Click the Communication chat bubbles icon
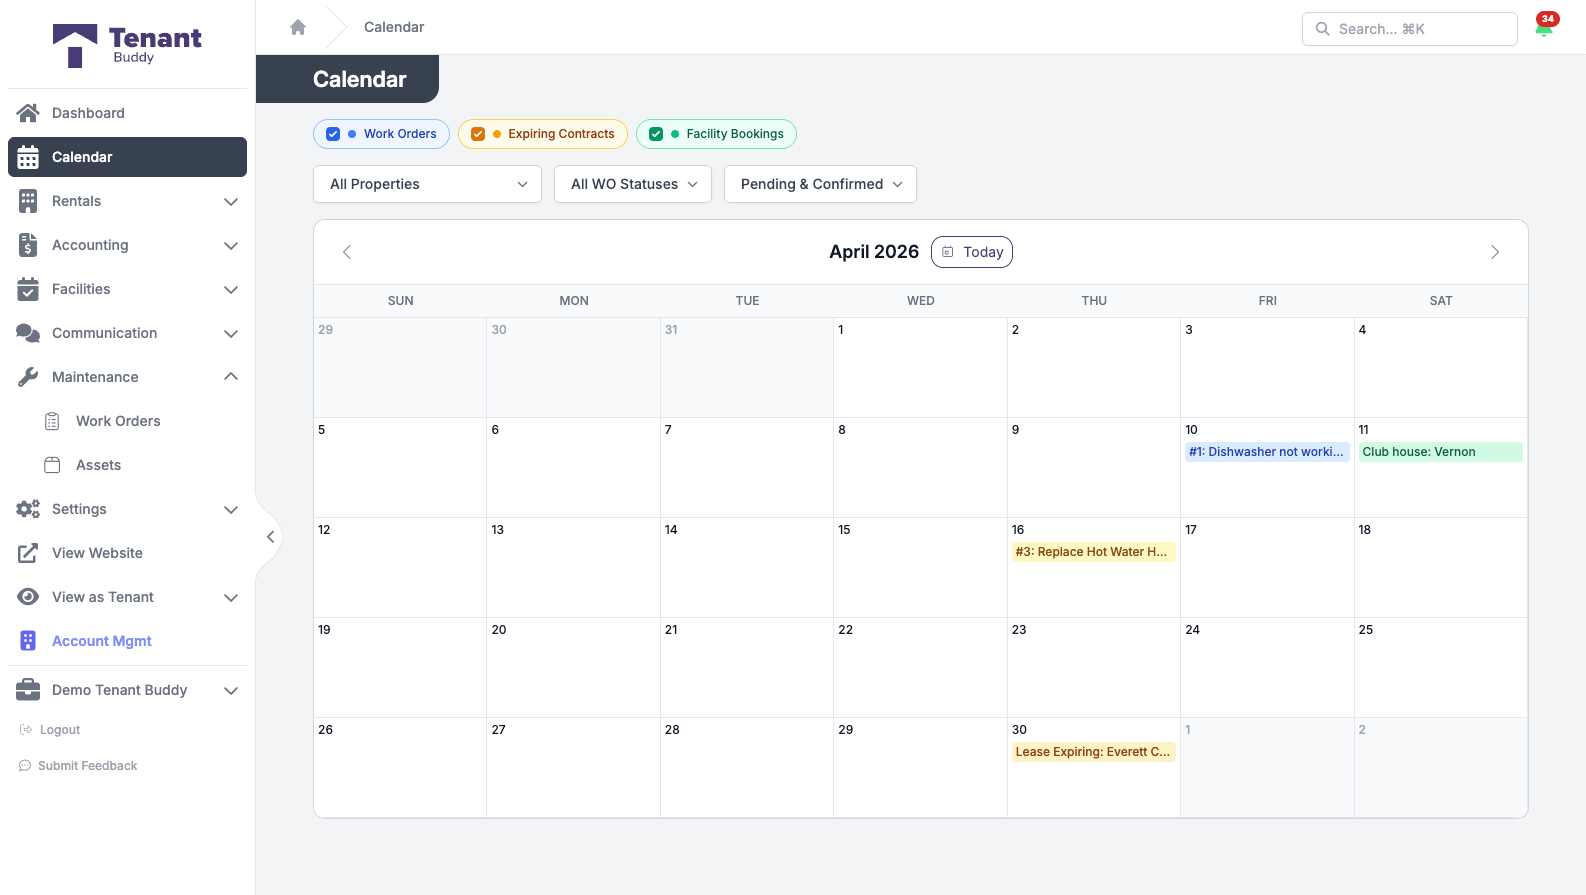This screenshot has width=1586, height=895. 28,333
